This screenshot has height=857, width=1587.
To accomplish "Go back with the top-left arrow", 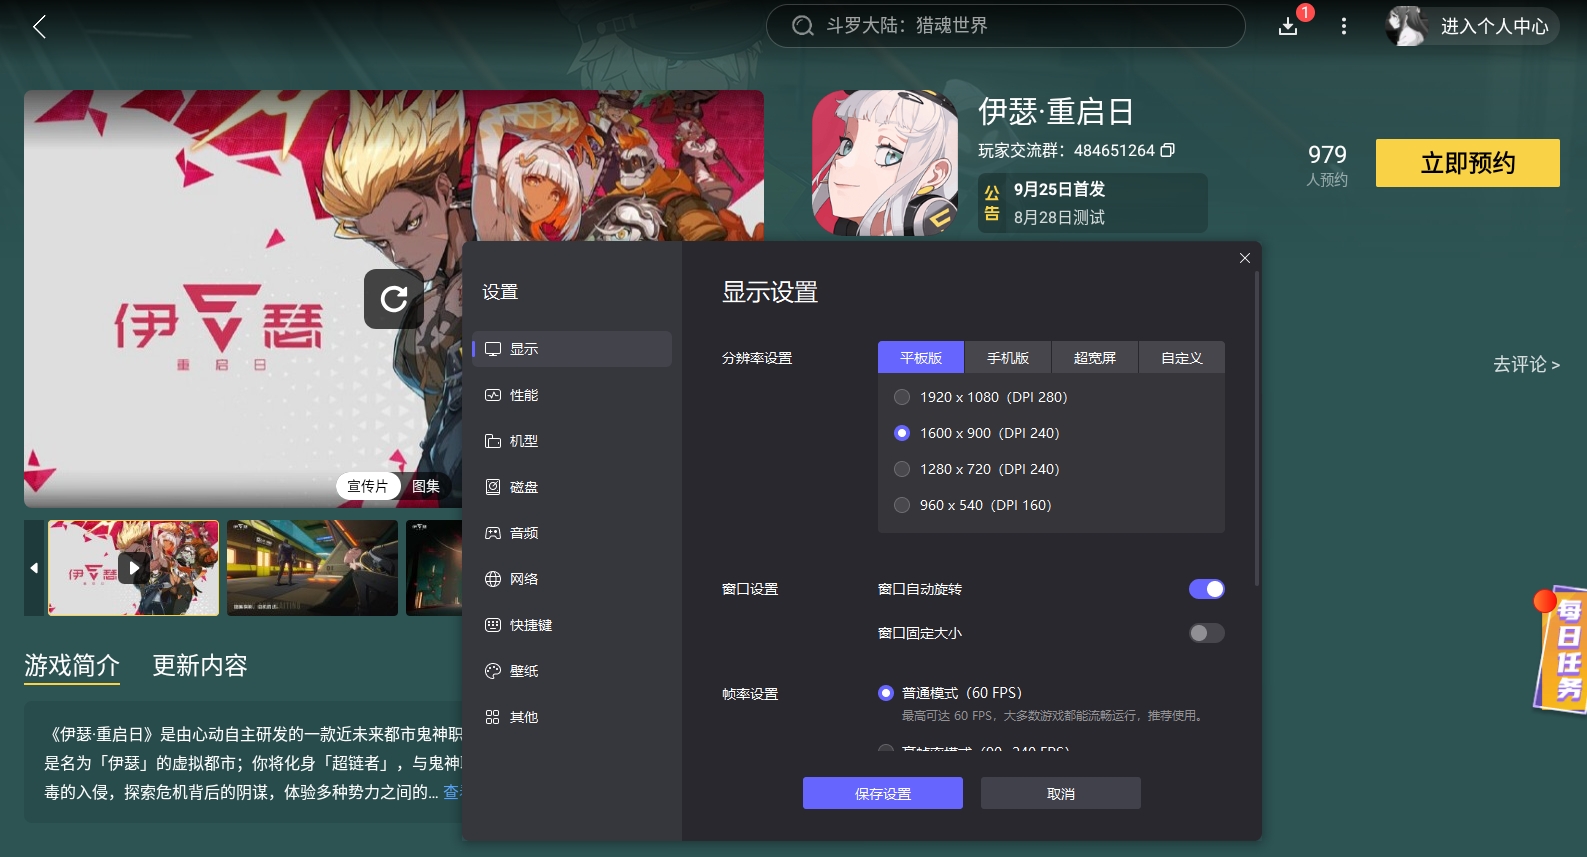I will pos(40,26).
